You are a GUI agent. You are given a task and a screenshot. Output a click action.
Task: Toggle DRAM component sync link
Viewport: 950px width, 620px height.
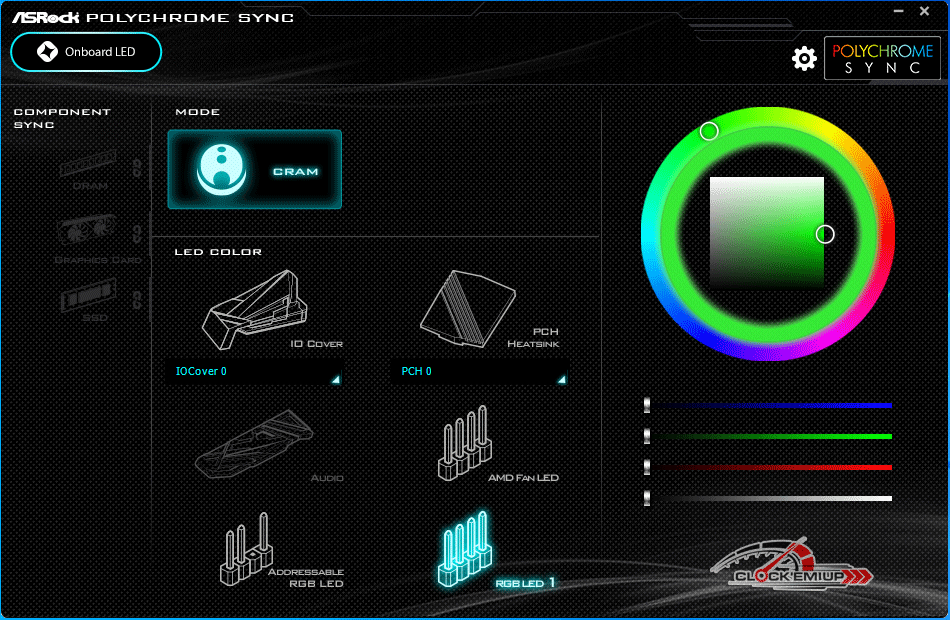coord(136,164)
